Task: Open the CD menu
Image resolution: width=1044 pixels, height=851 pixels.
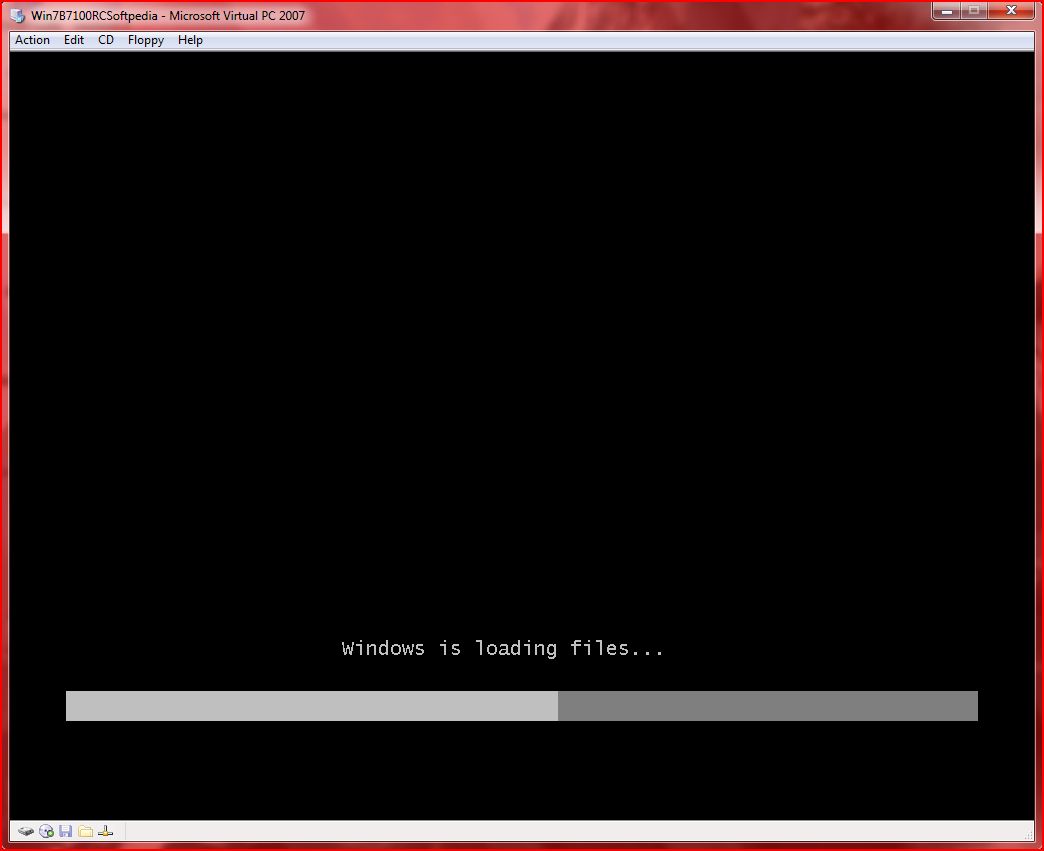Action: (106, 40)
